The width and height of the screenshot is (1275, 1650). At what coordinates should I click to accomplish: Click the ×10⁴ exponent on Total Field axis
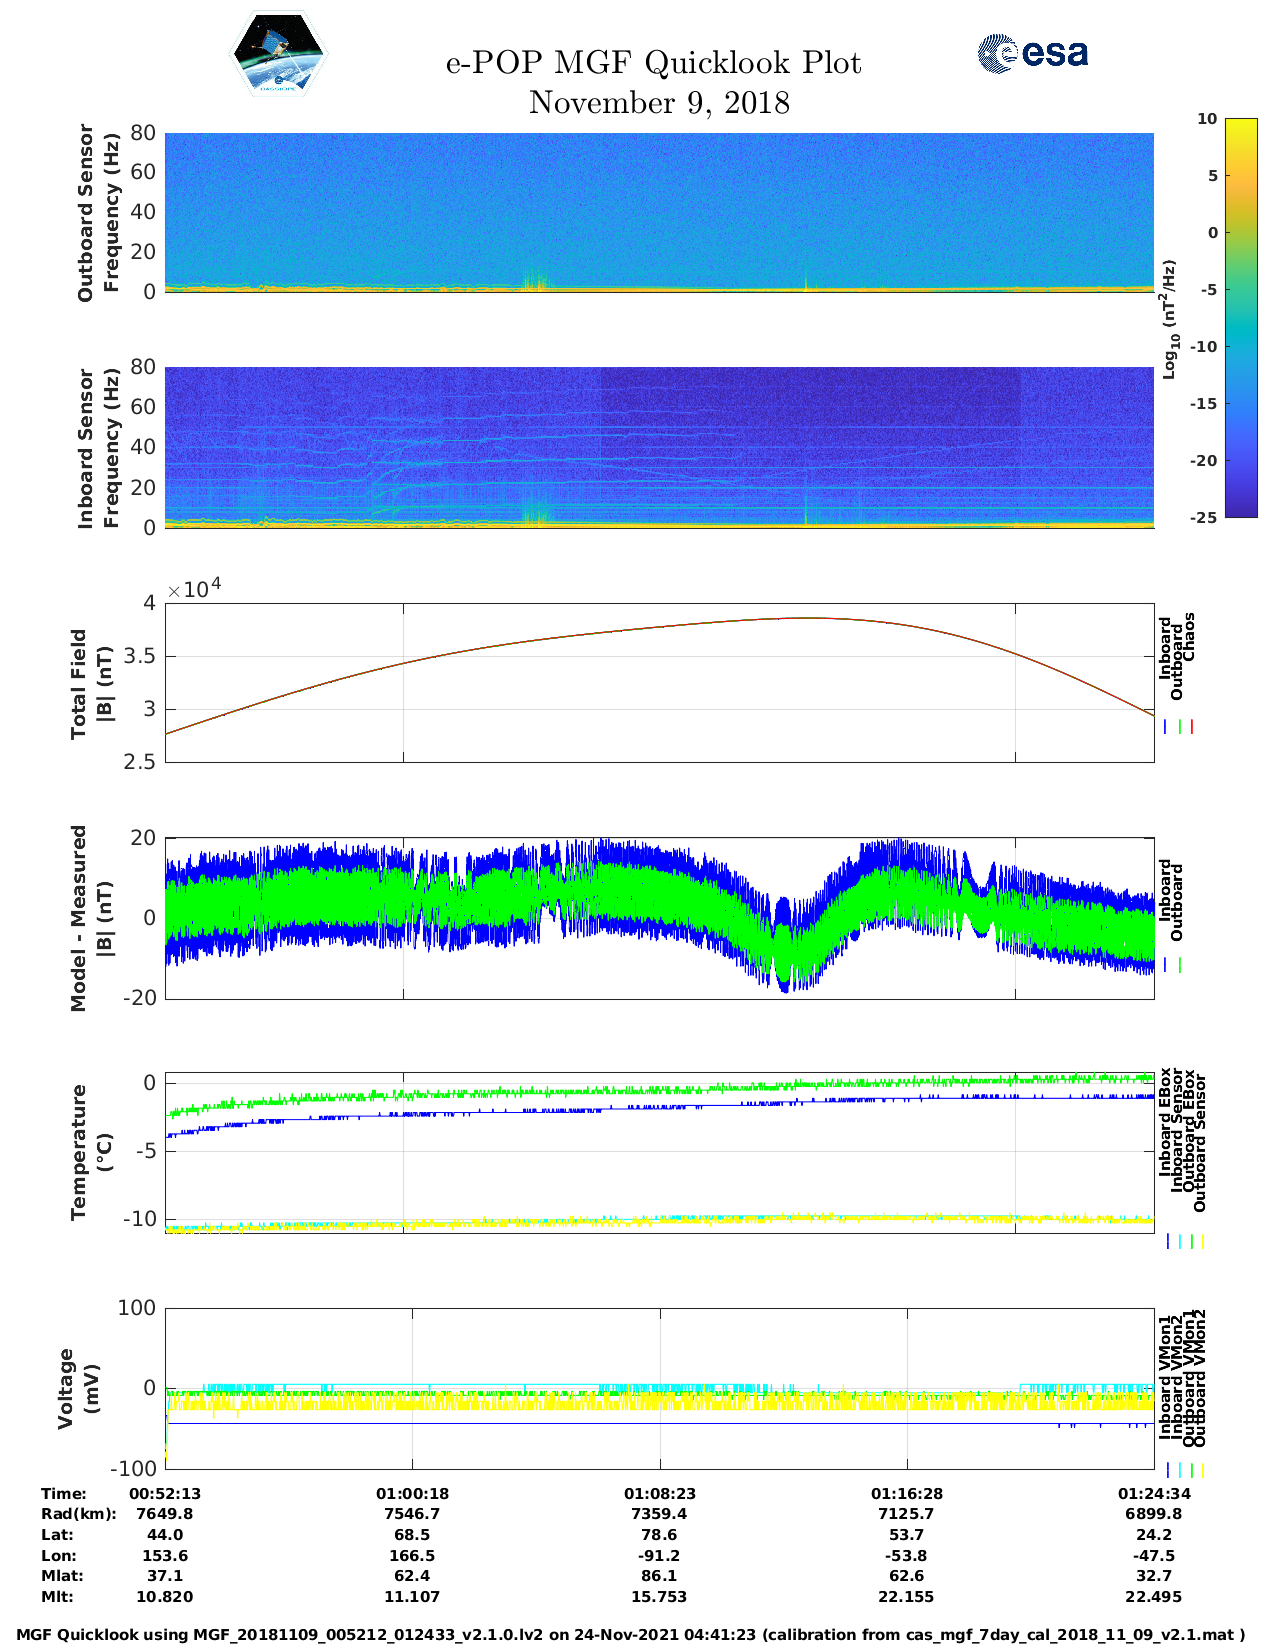[194, 589]
